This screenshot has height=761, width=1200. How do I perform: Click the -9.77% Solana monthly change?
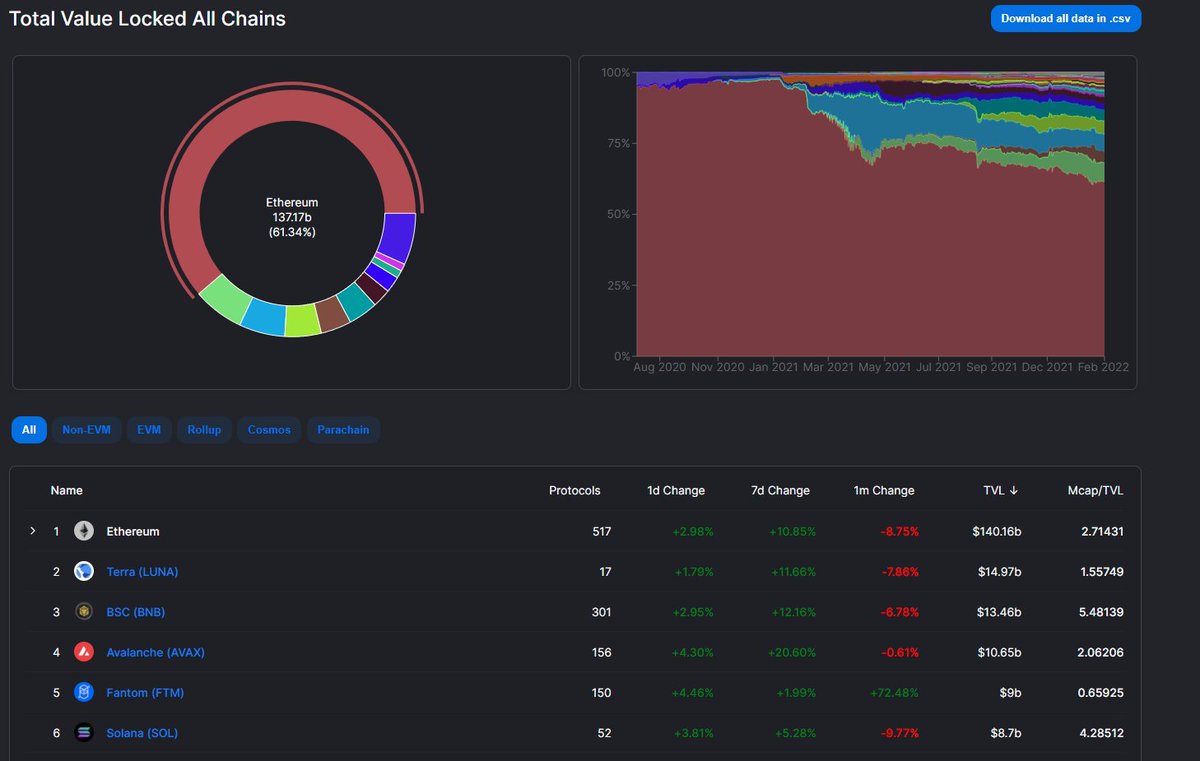(x=898, y=733)
